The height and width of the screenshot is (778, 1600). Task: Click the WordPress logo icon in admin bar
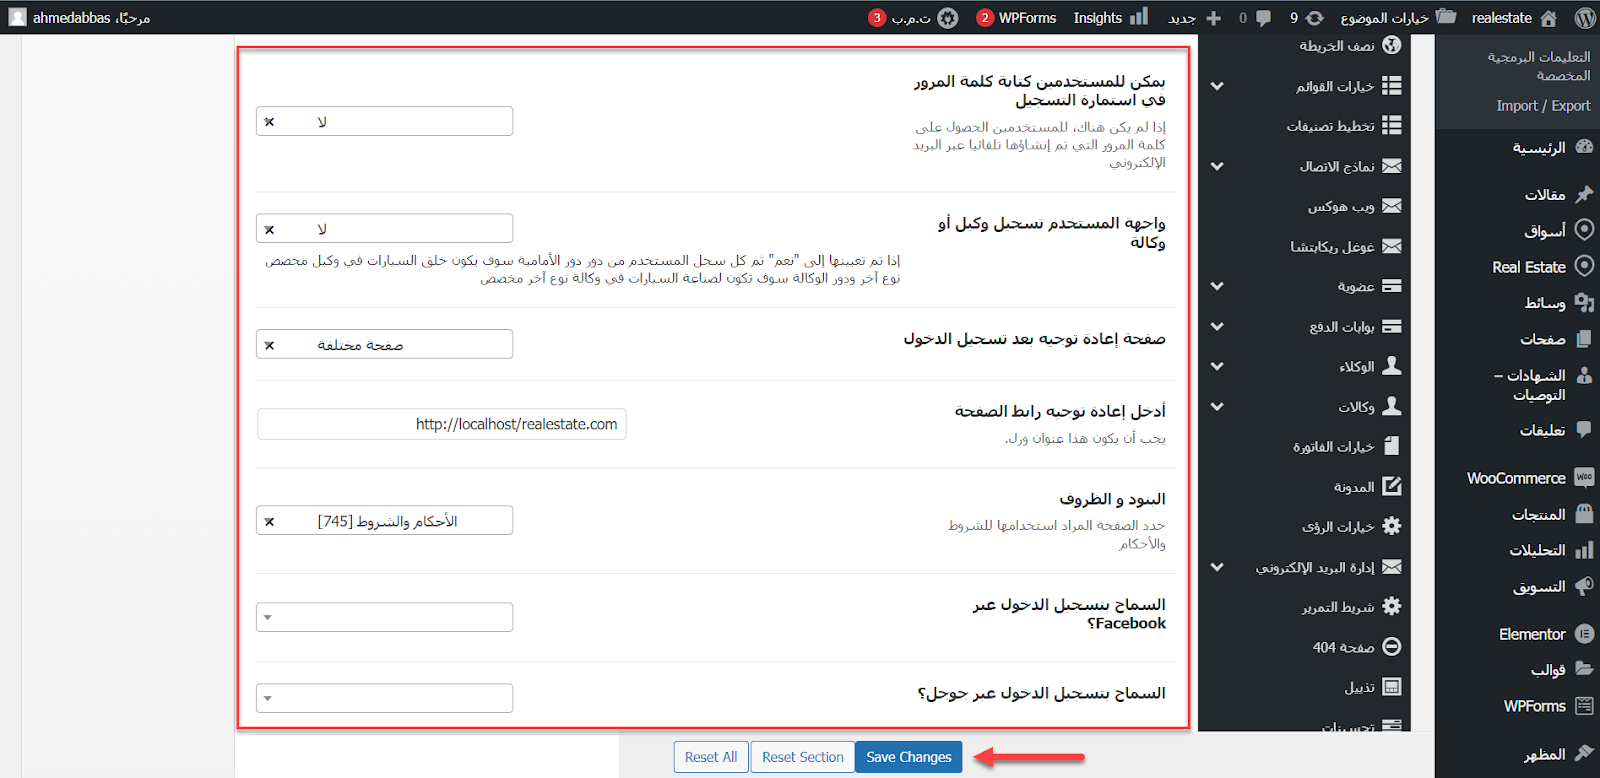(1584, 17)
